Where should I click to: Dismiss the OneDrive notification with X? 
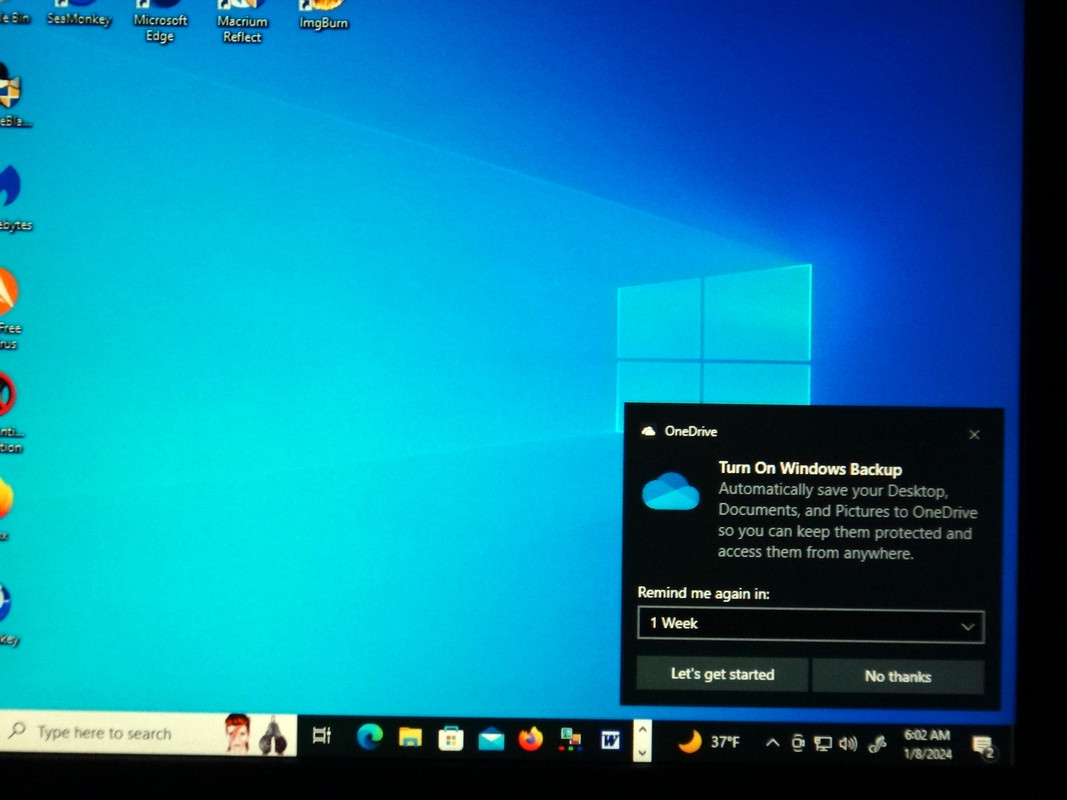[x=974, y=435]
